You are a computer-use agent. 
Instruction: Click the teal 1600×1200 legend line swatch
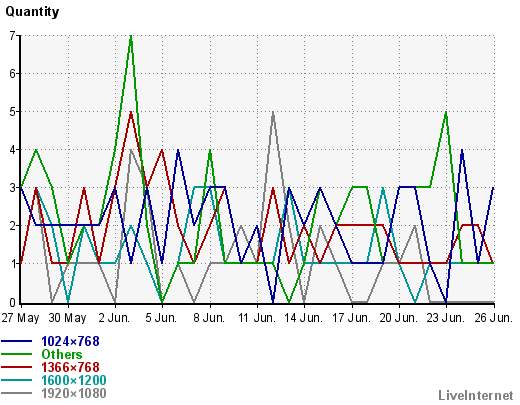tap(16, 380)
